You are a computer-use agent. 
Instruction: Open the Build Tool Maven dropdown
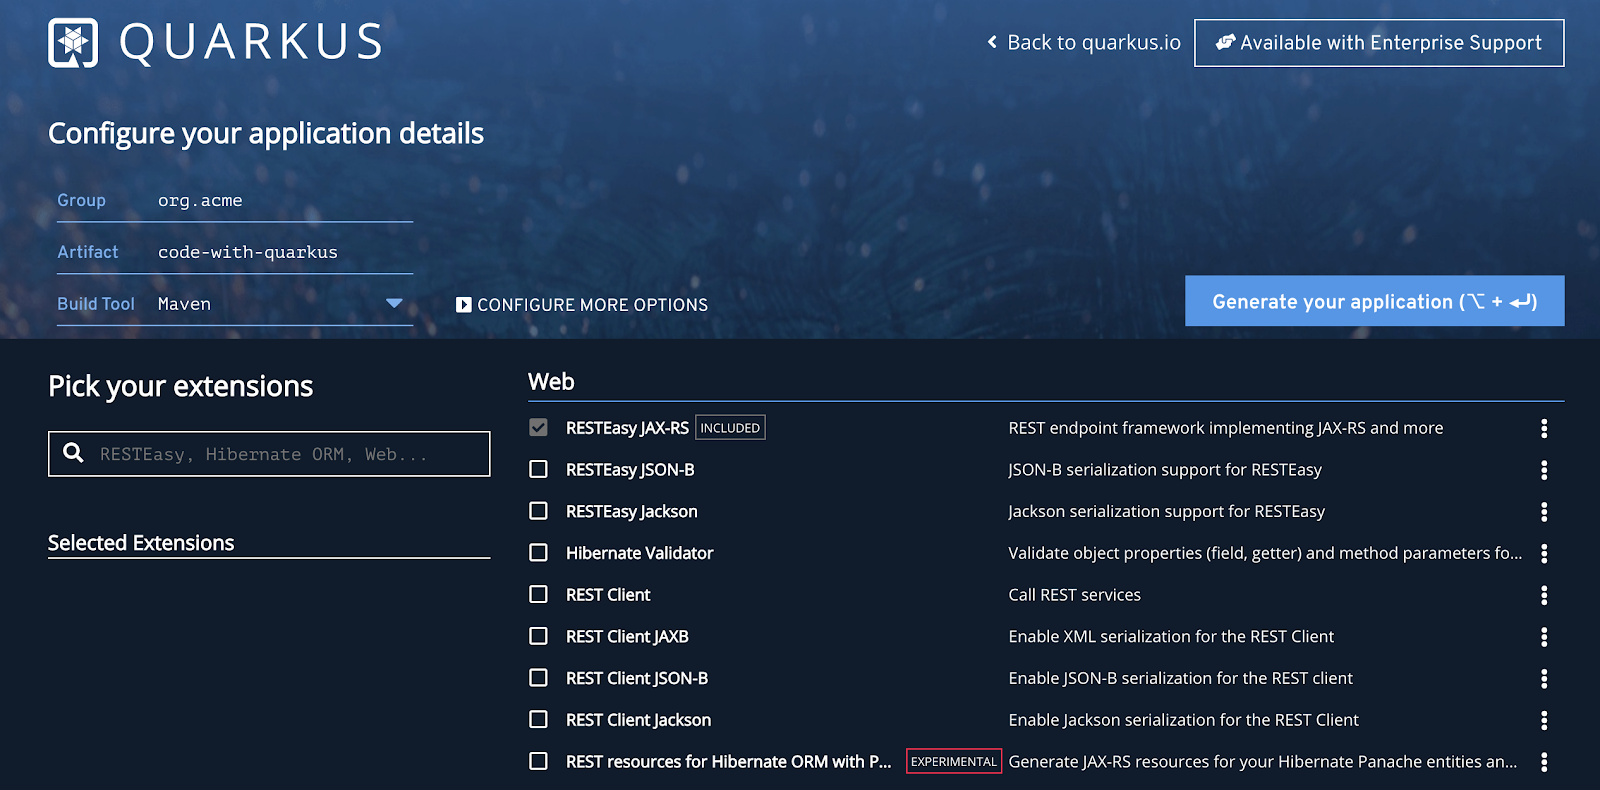click(284, 304)
